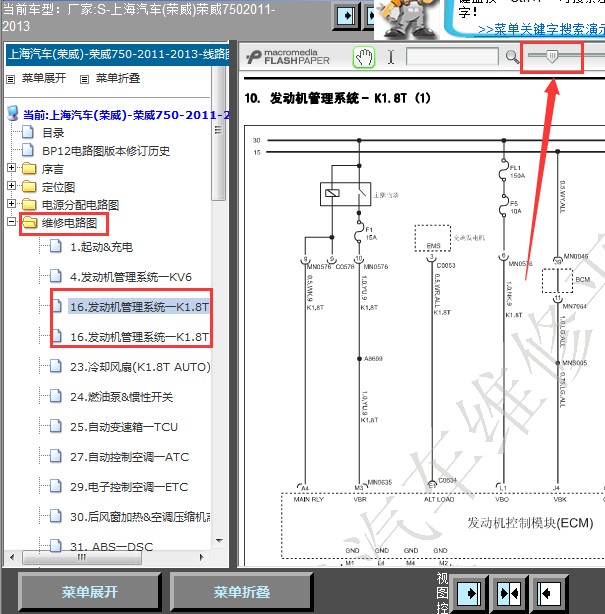Open the 目录 document
605x614 pixels.
53,133
